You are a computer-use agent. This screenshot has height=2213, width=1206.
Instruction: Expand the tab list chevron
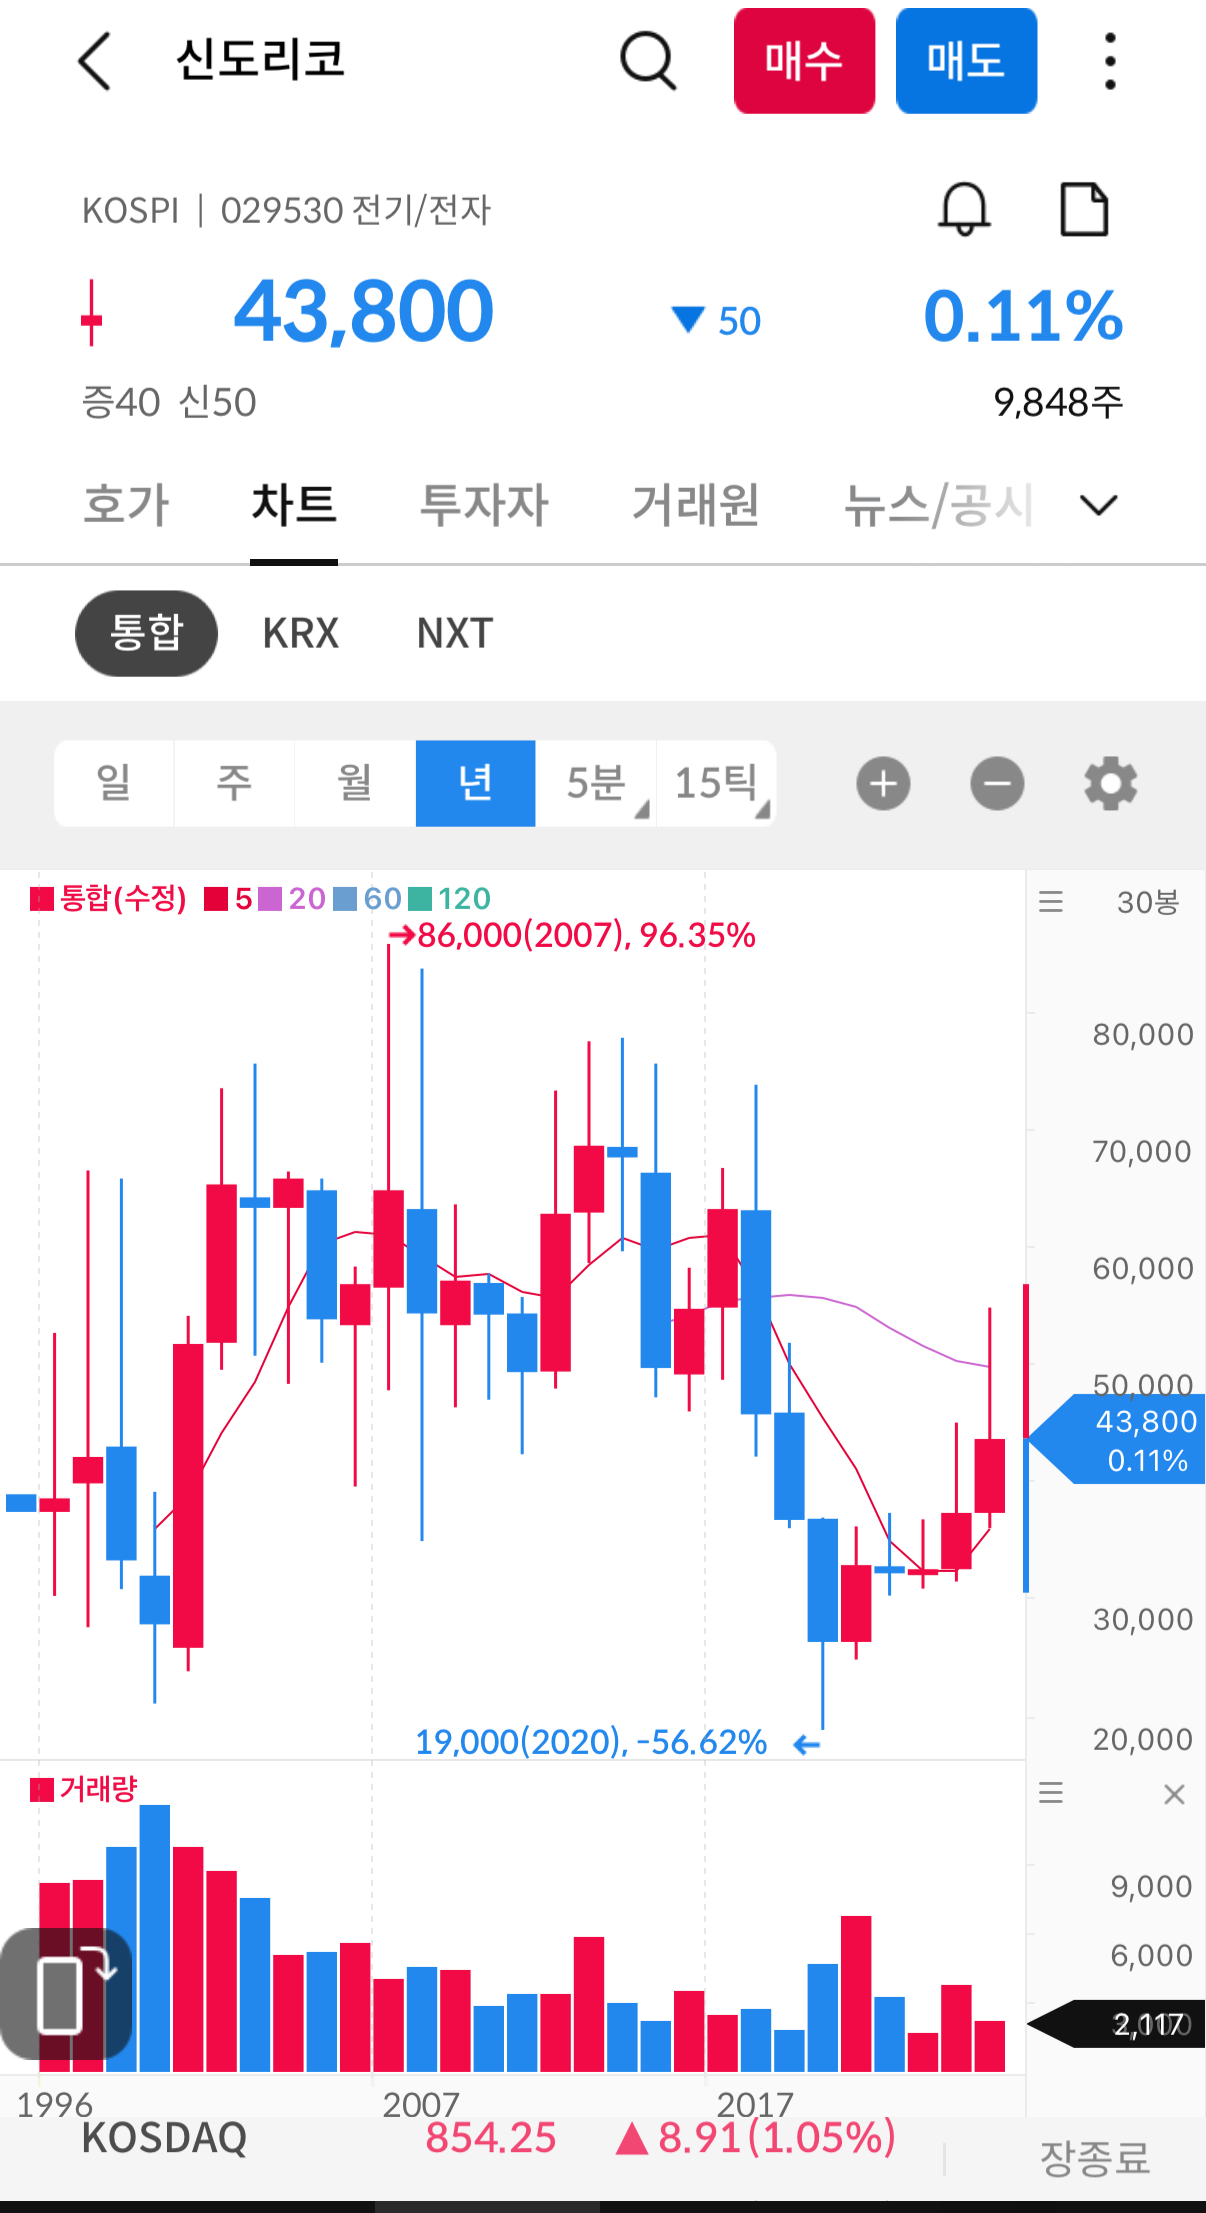tap(1098, 505)
